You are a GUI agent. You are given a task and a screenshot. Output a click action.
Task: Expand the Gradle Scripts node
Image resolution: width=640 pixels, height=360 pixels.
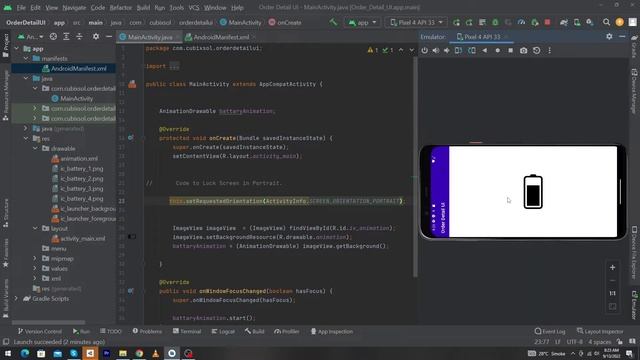click(x=16, y=299)
